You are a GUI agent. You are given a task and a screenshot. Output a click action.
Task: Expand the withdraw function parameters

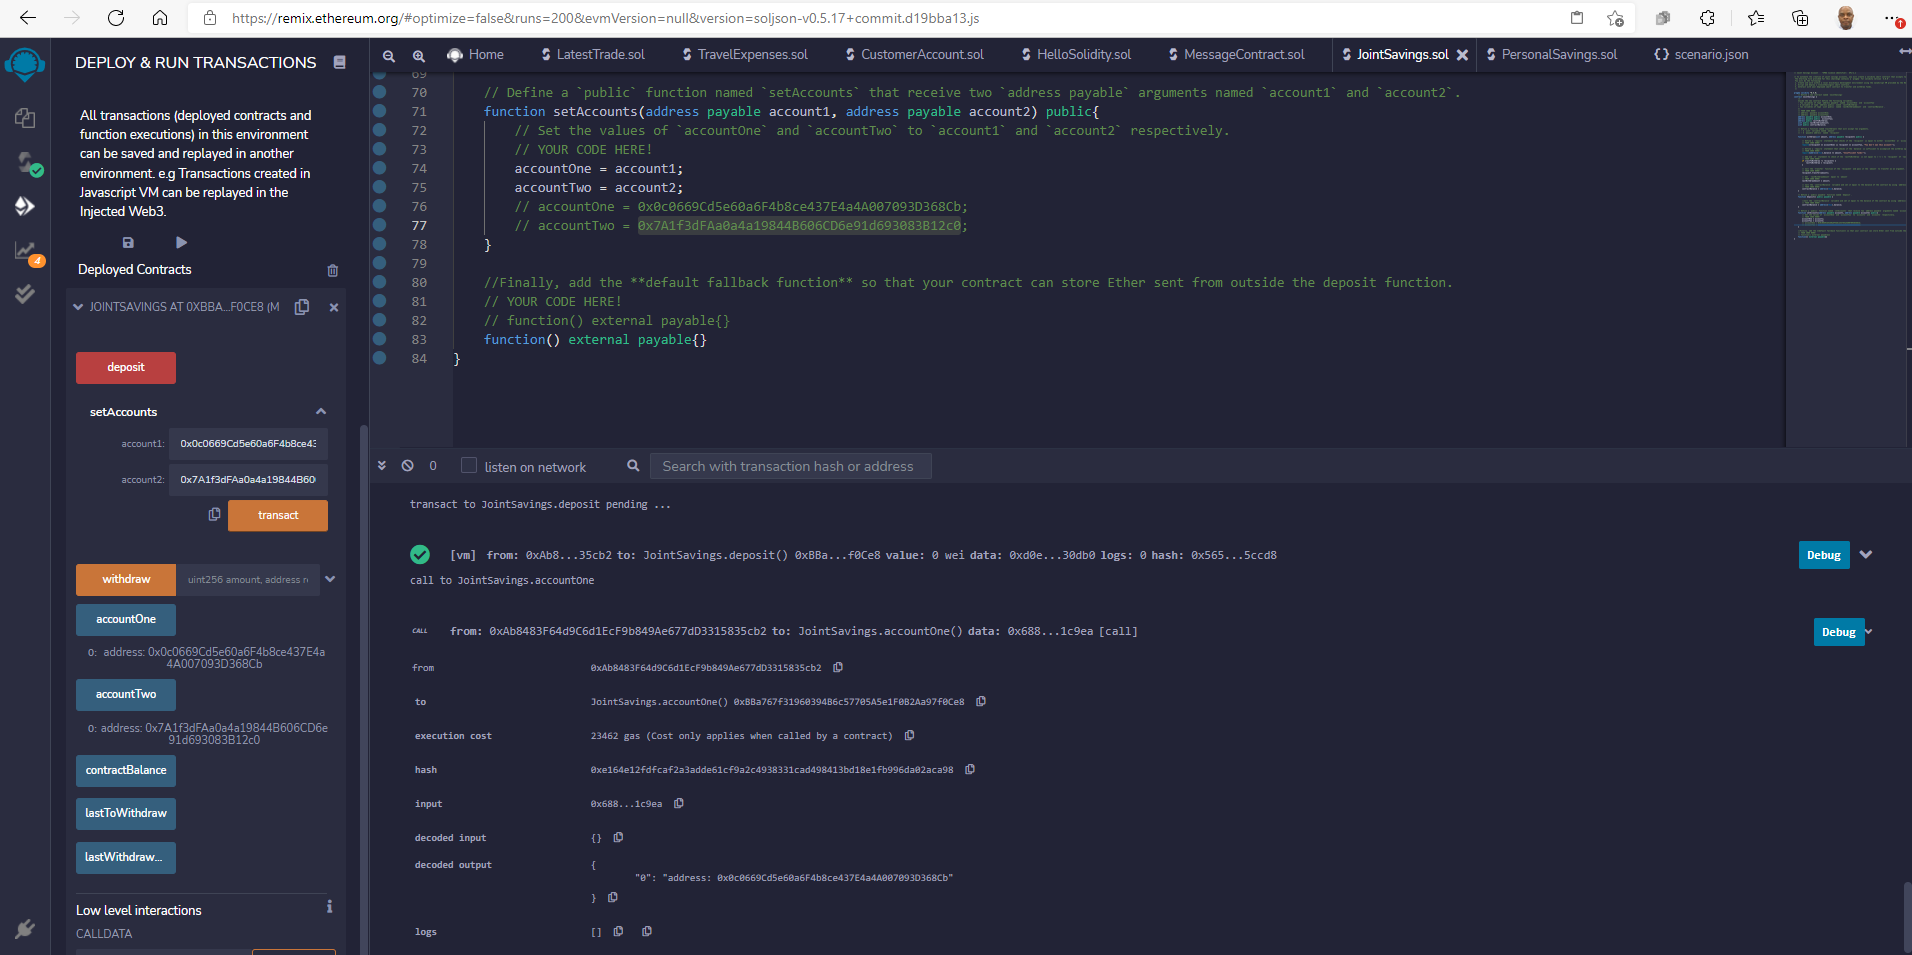(x=331, y=579)
